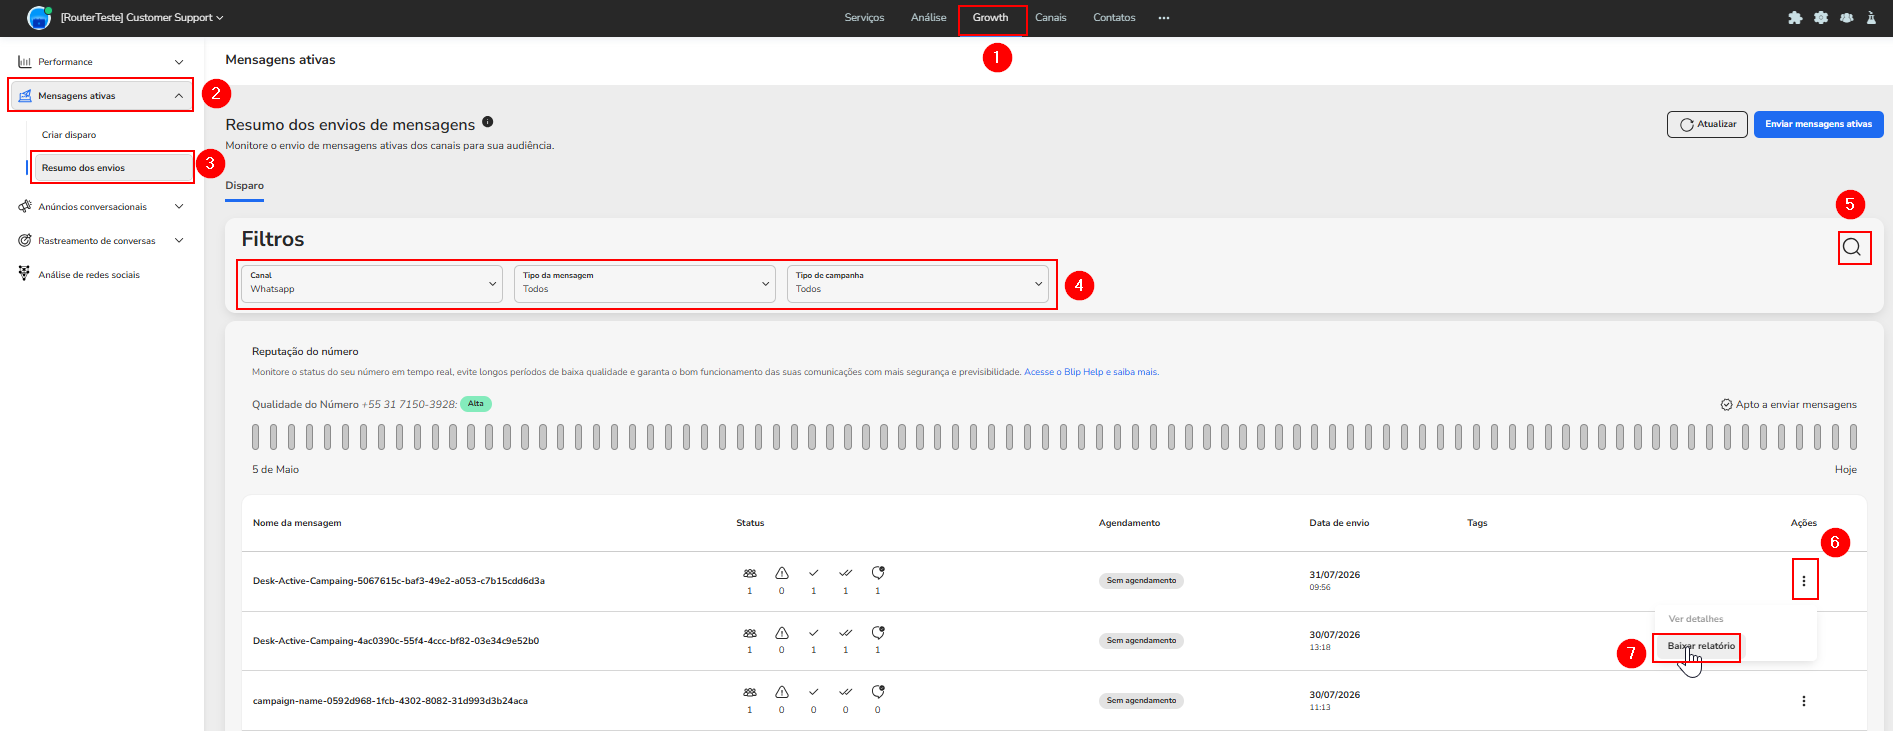Click the Análise de redes sociais icon
Viewport: 1893px width, 731px height.
pyautogui.click(x=25, y=273)
